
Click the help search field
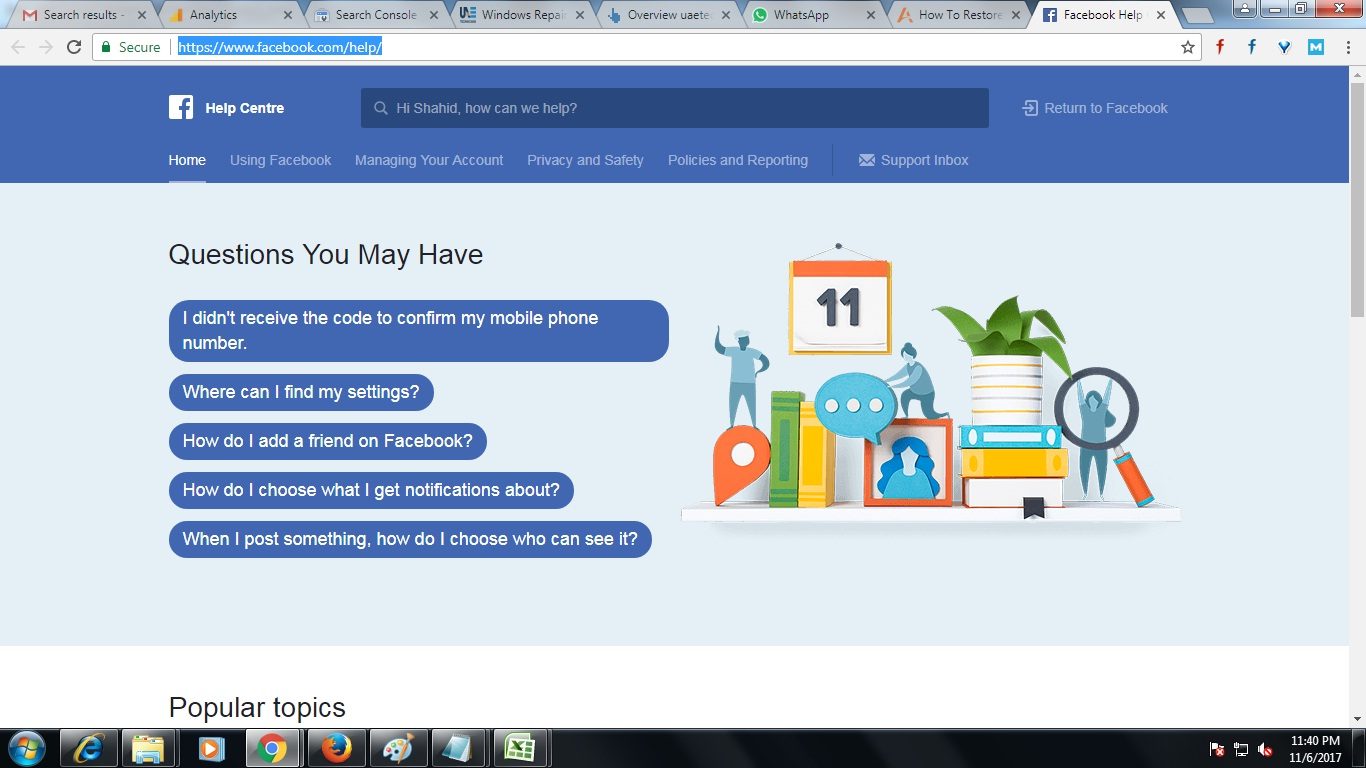coord(675,108)
